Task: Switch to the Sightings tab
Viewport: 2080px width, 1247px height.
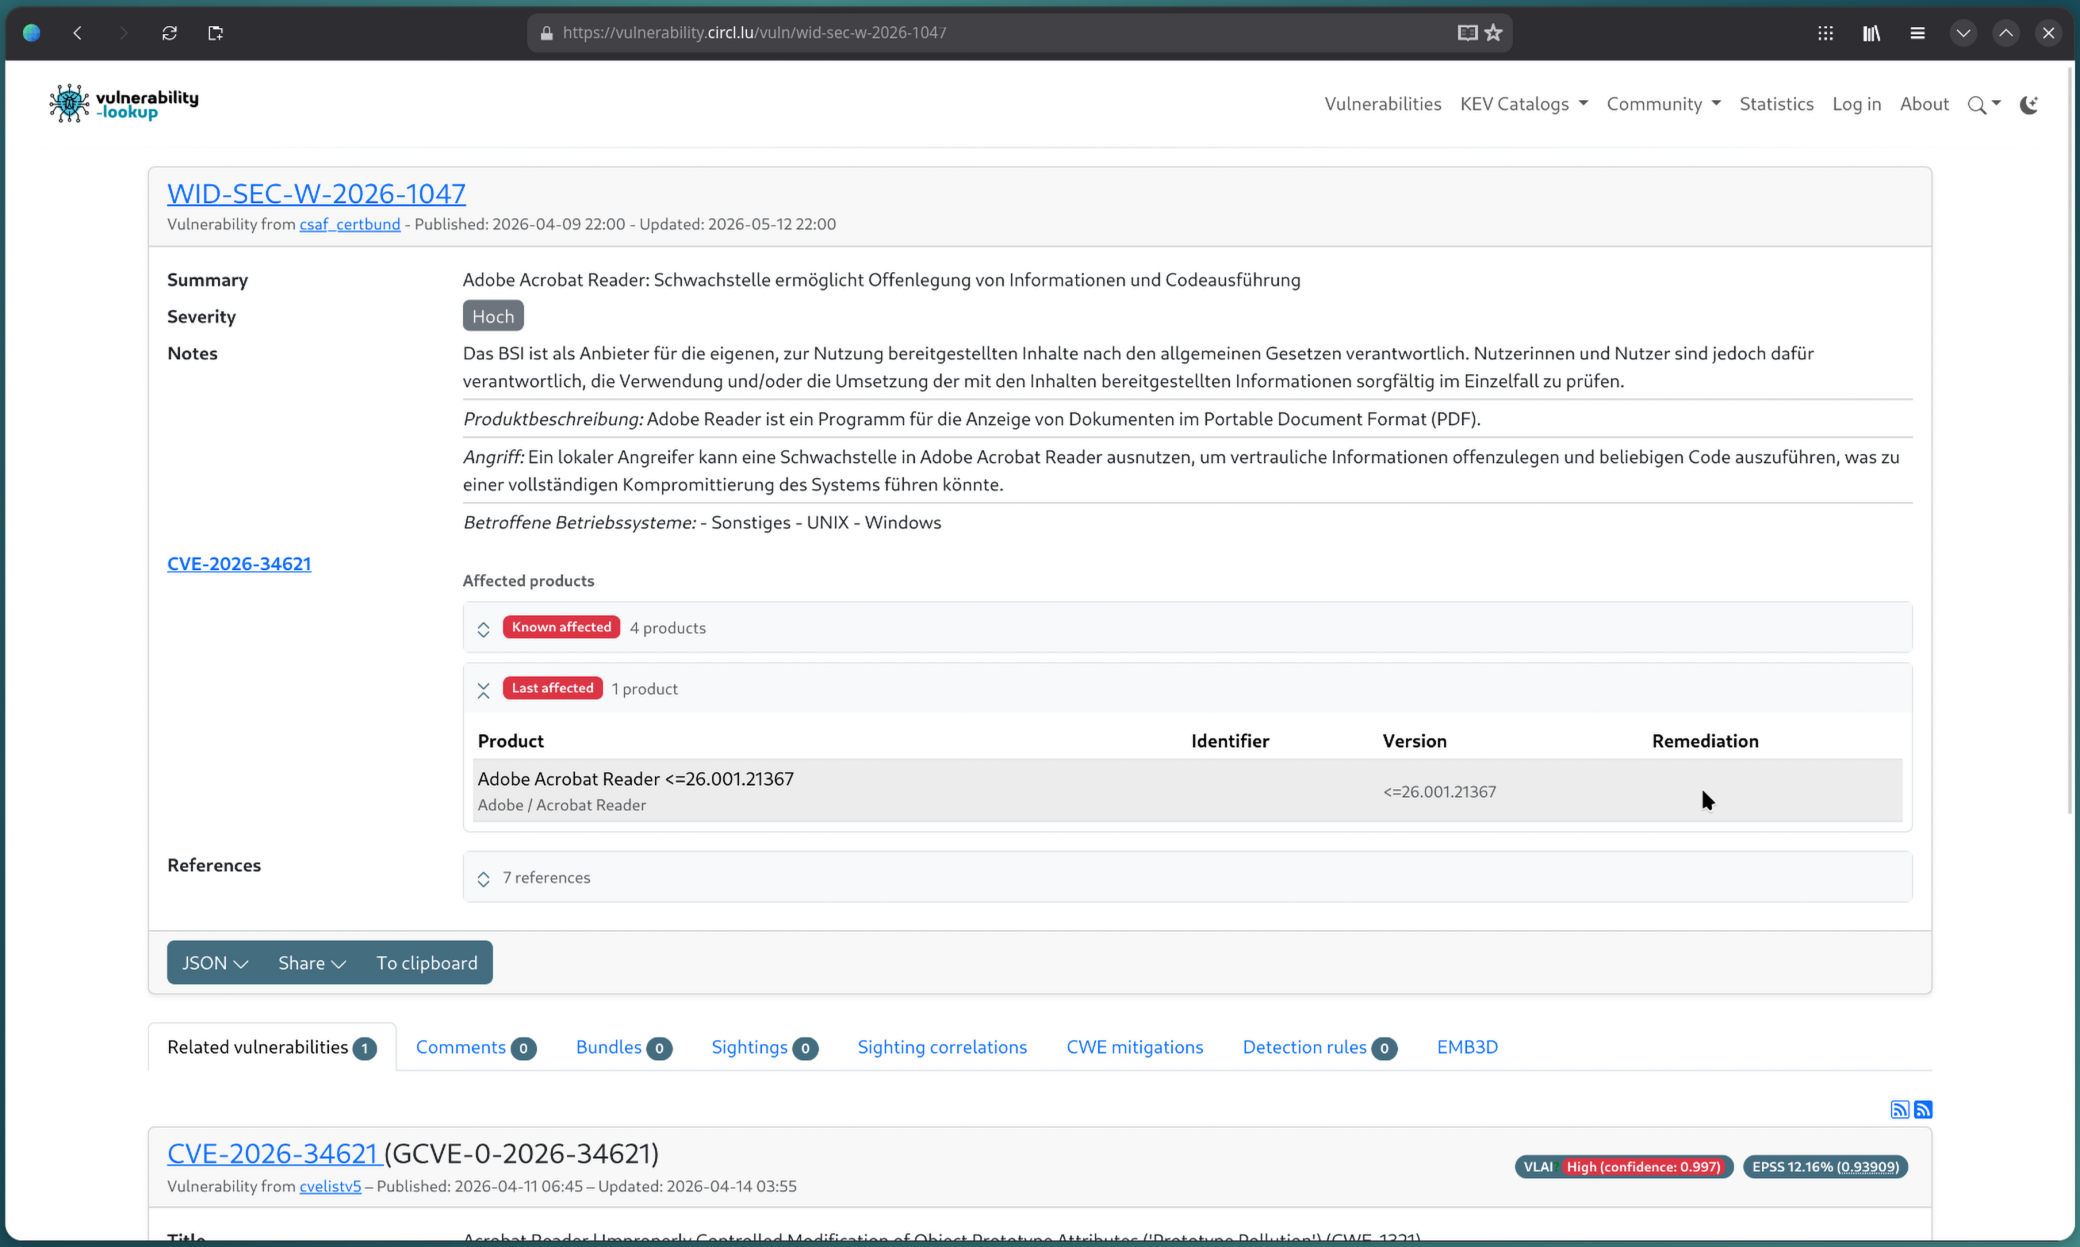Action: pos(764,1047)
